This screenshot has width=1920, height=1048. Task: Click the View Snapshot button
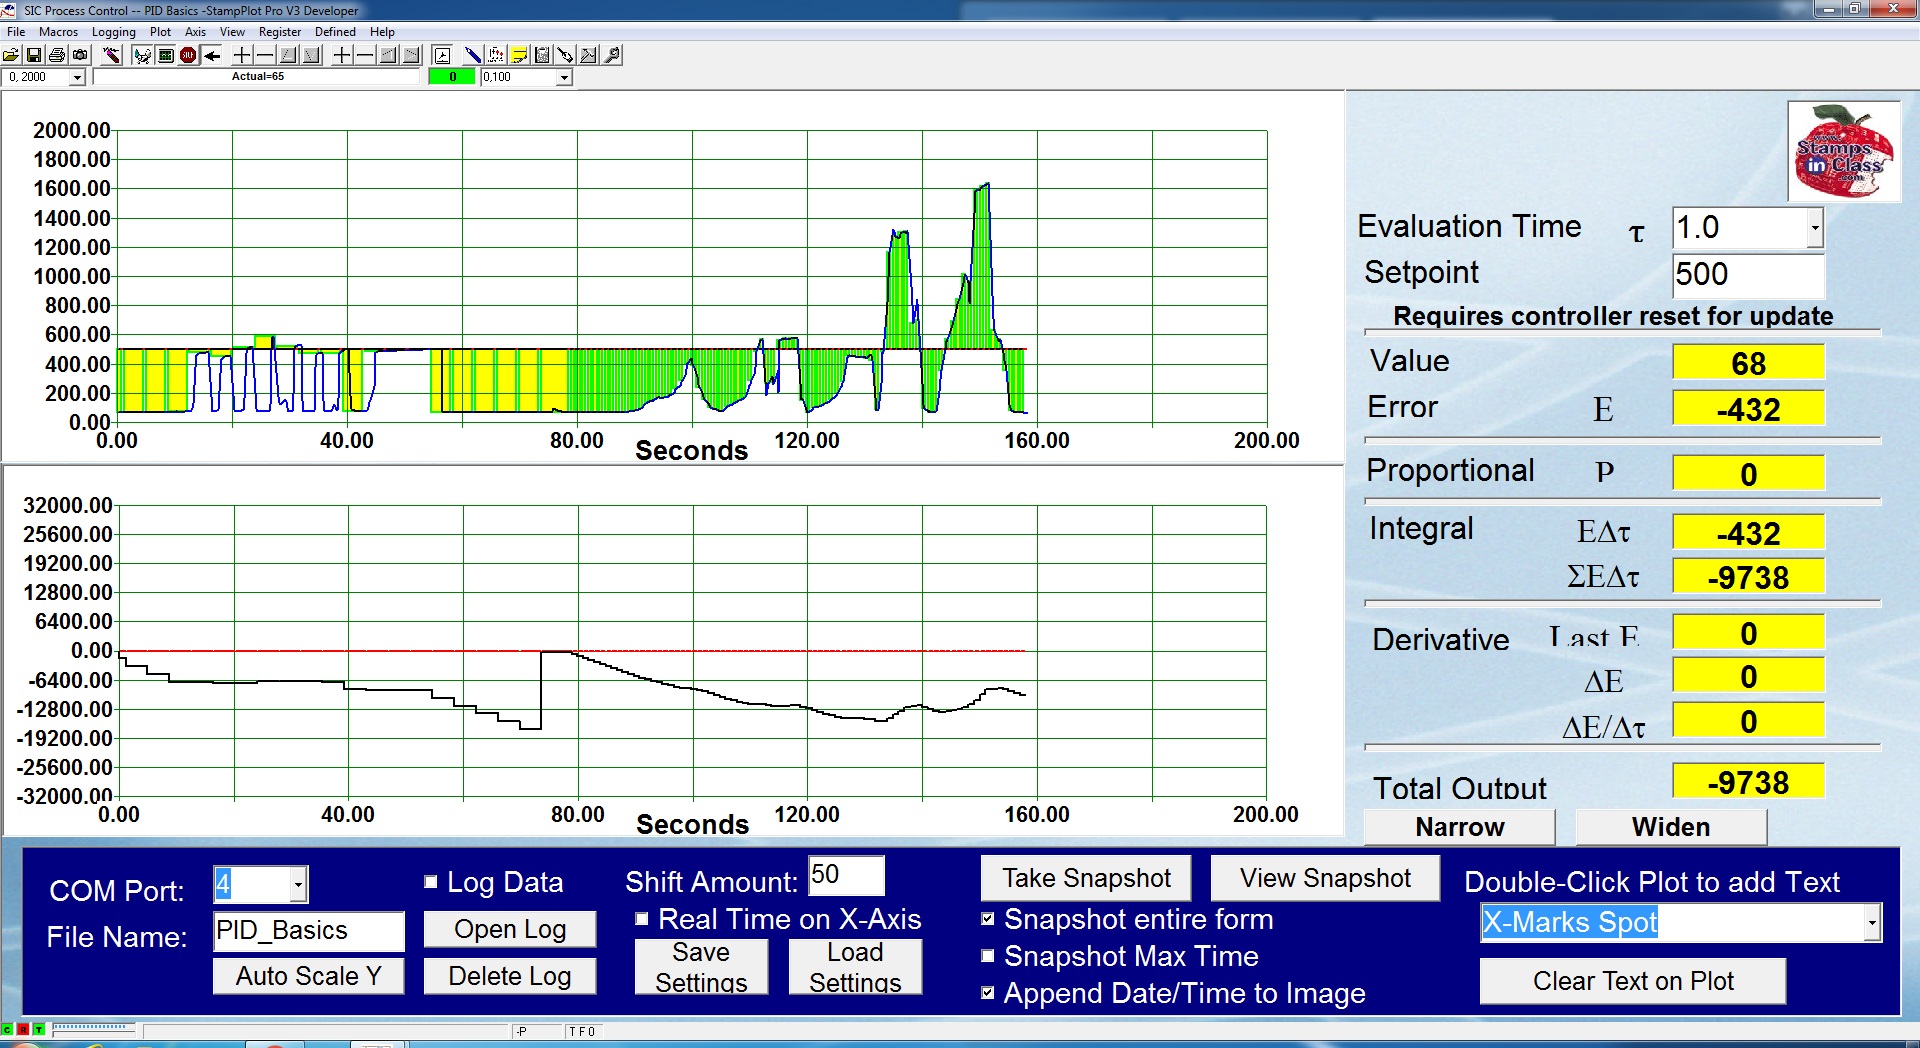(x=1325, y=878)
